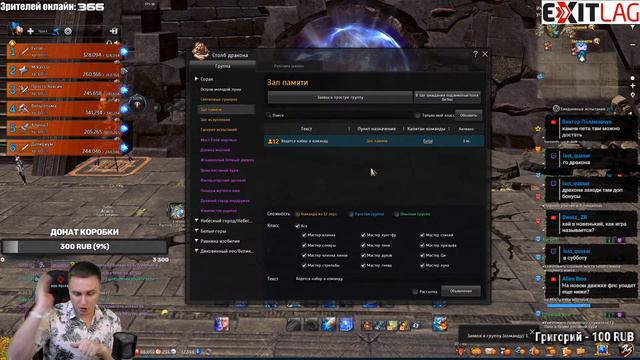Screen dimensions: 640x360
Task: Click the glowing blue skill icon on the hotbar
Action: (346, 325)
